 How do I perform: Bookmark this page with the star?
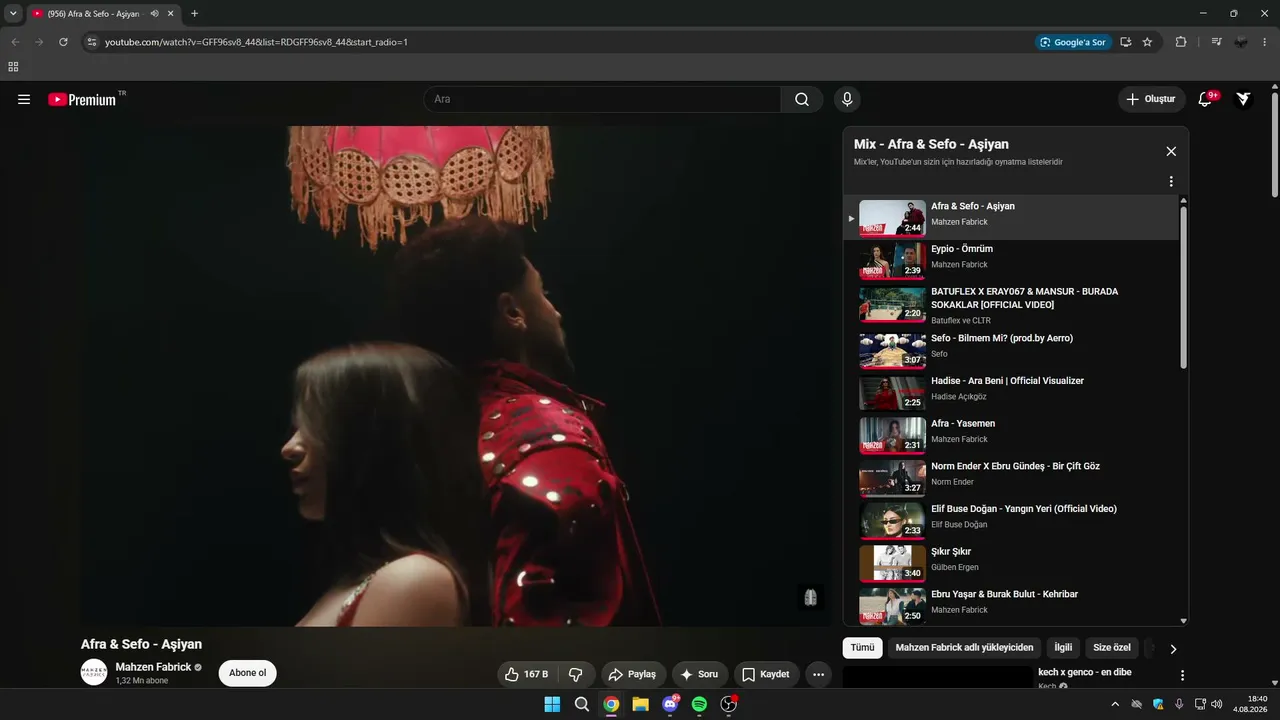(x=1147, y=42)
